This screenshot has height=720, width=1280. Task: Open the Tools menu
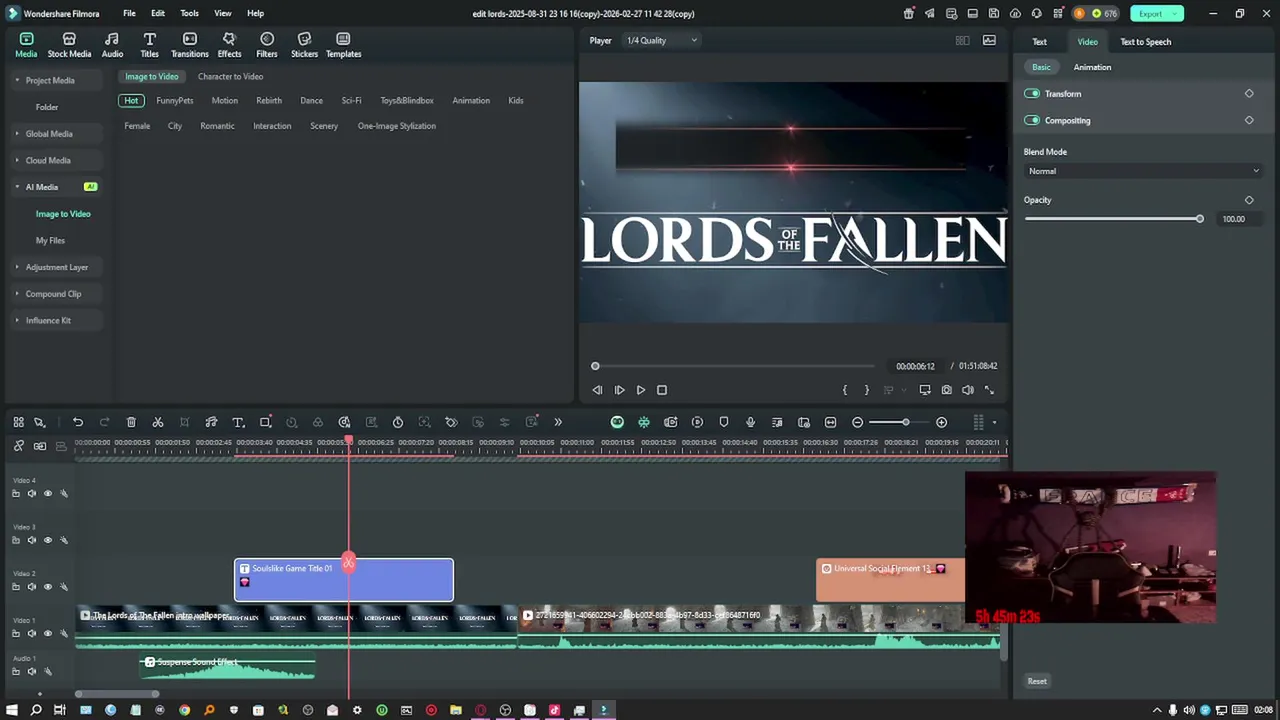point(189,13)
